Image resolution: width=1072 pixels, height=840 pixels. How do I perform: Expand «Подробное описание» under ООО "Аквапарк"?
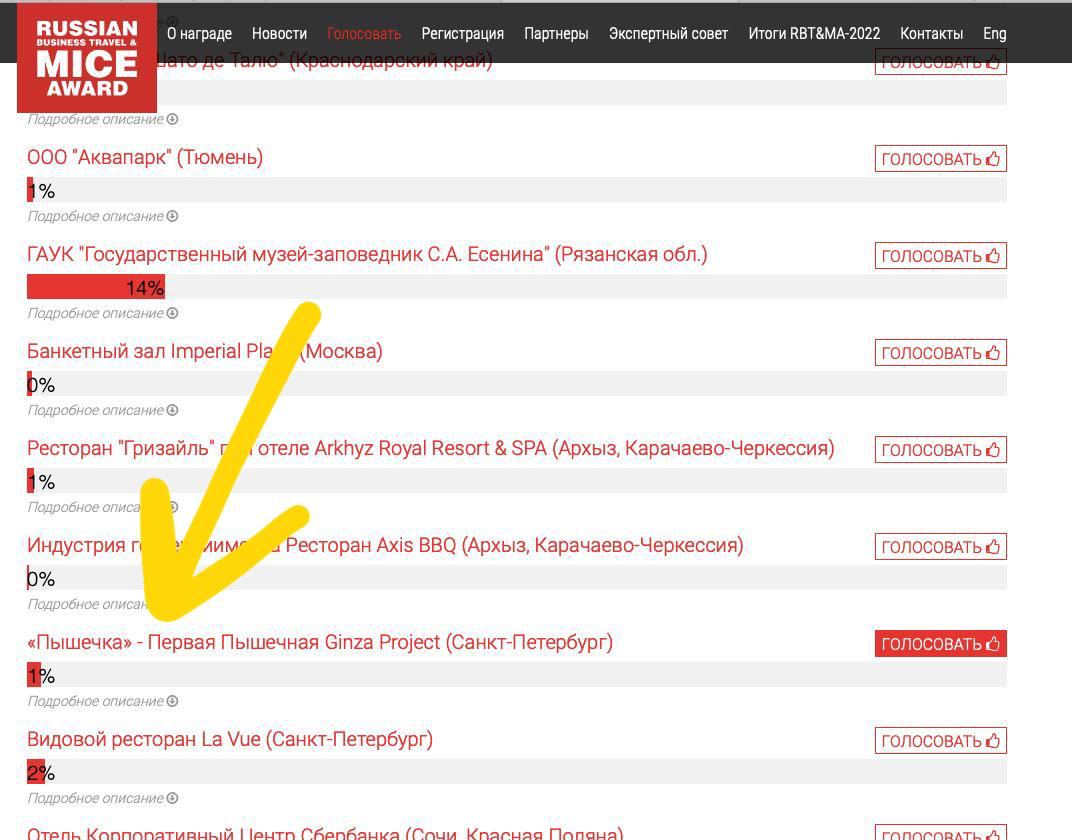[x=103, y=217]
